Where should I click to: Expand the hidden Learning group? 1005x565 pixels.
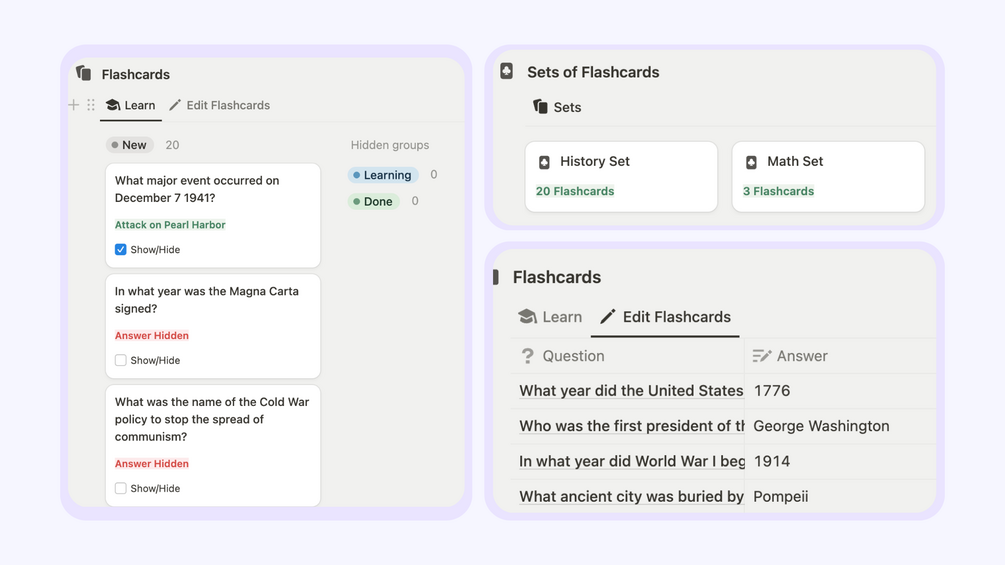tap(382, 175)
